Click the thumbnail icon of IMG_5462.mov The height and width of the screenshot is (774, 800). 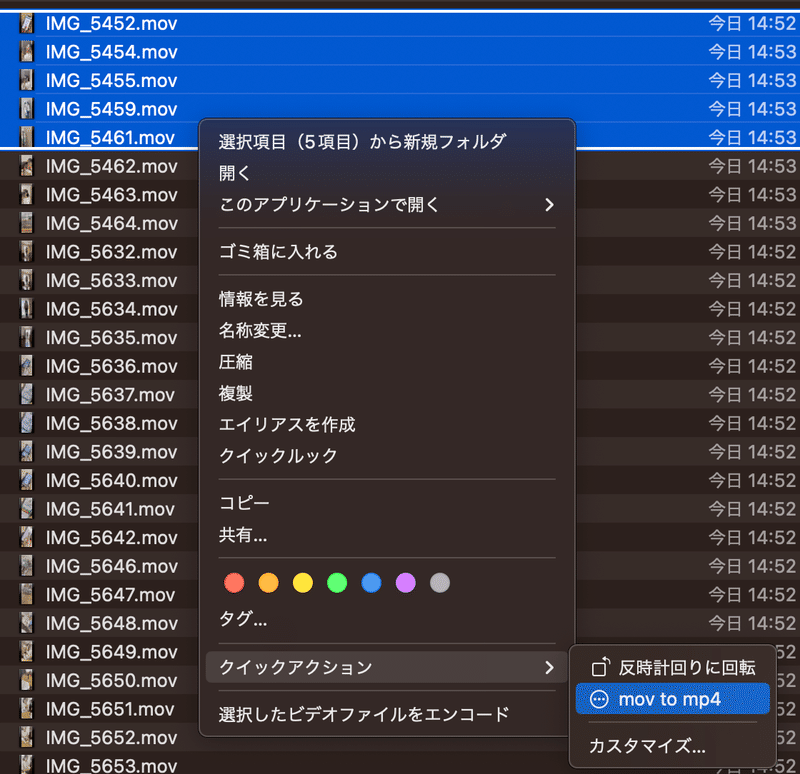click(x=24, y=166)
